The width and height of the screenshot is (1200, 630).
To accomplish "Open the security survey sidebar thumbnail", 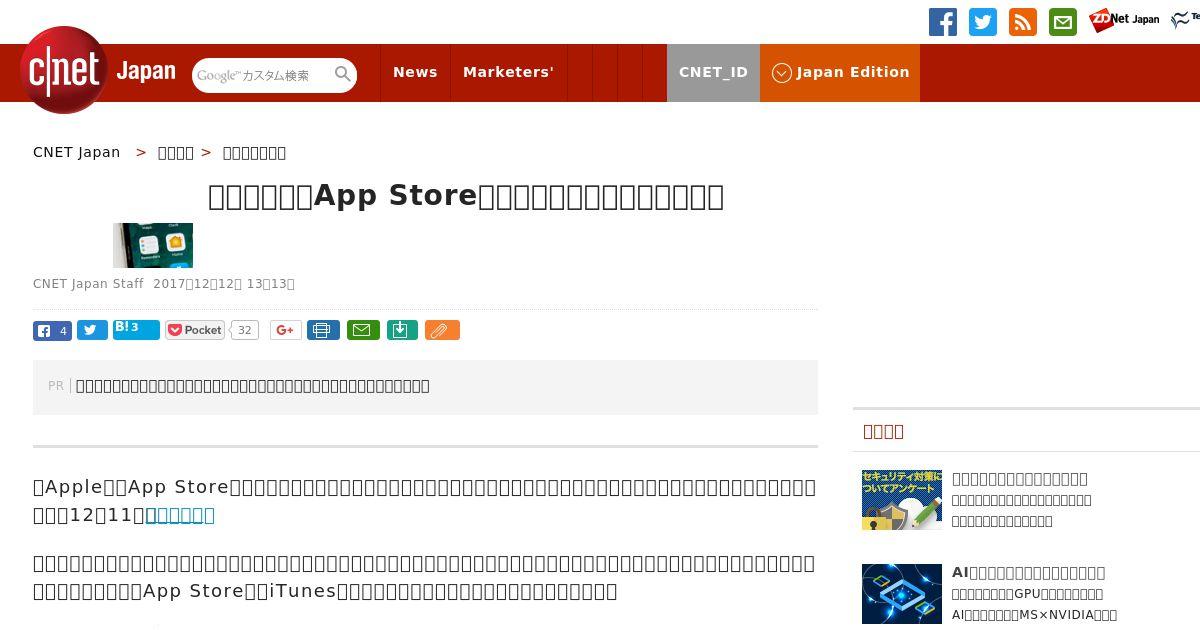I will (902, 500).
